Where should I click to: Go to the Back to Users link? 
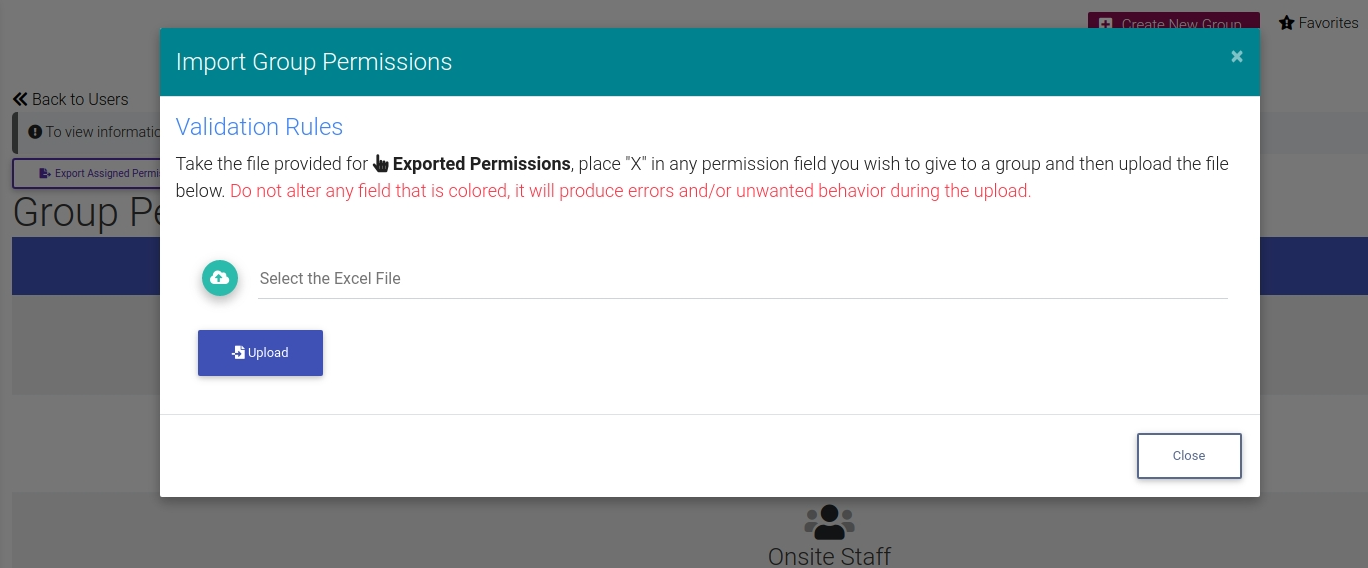pyautogui.click(x=80, y=99)
